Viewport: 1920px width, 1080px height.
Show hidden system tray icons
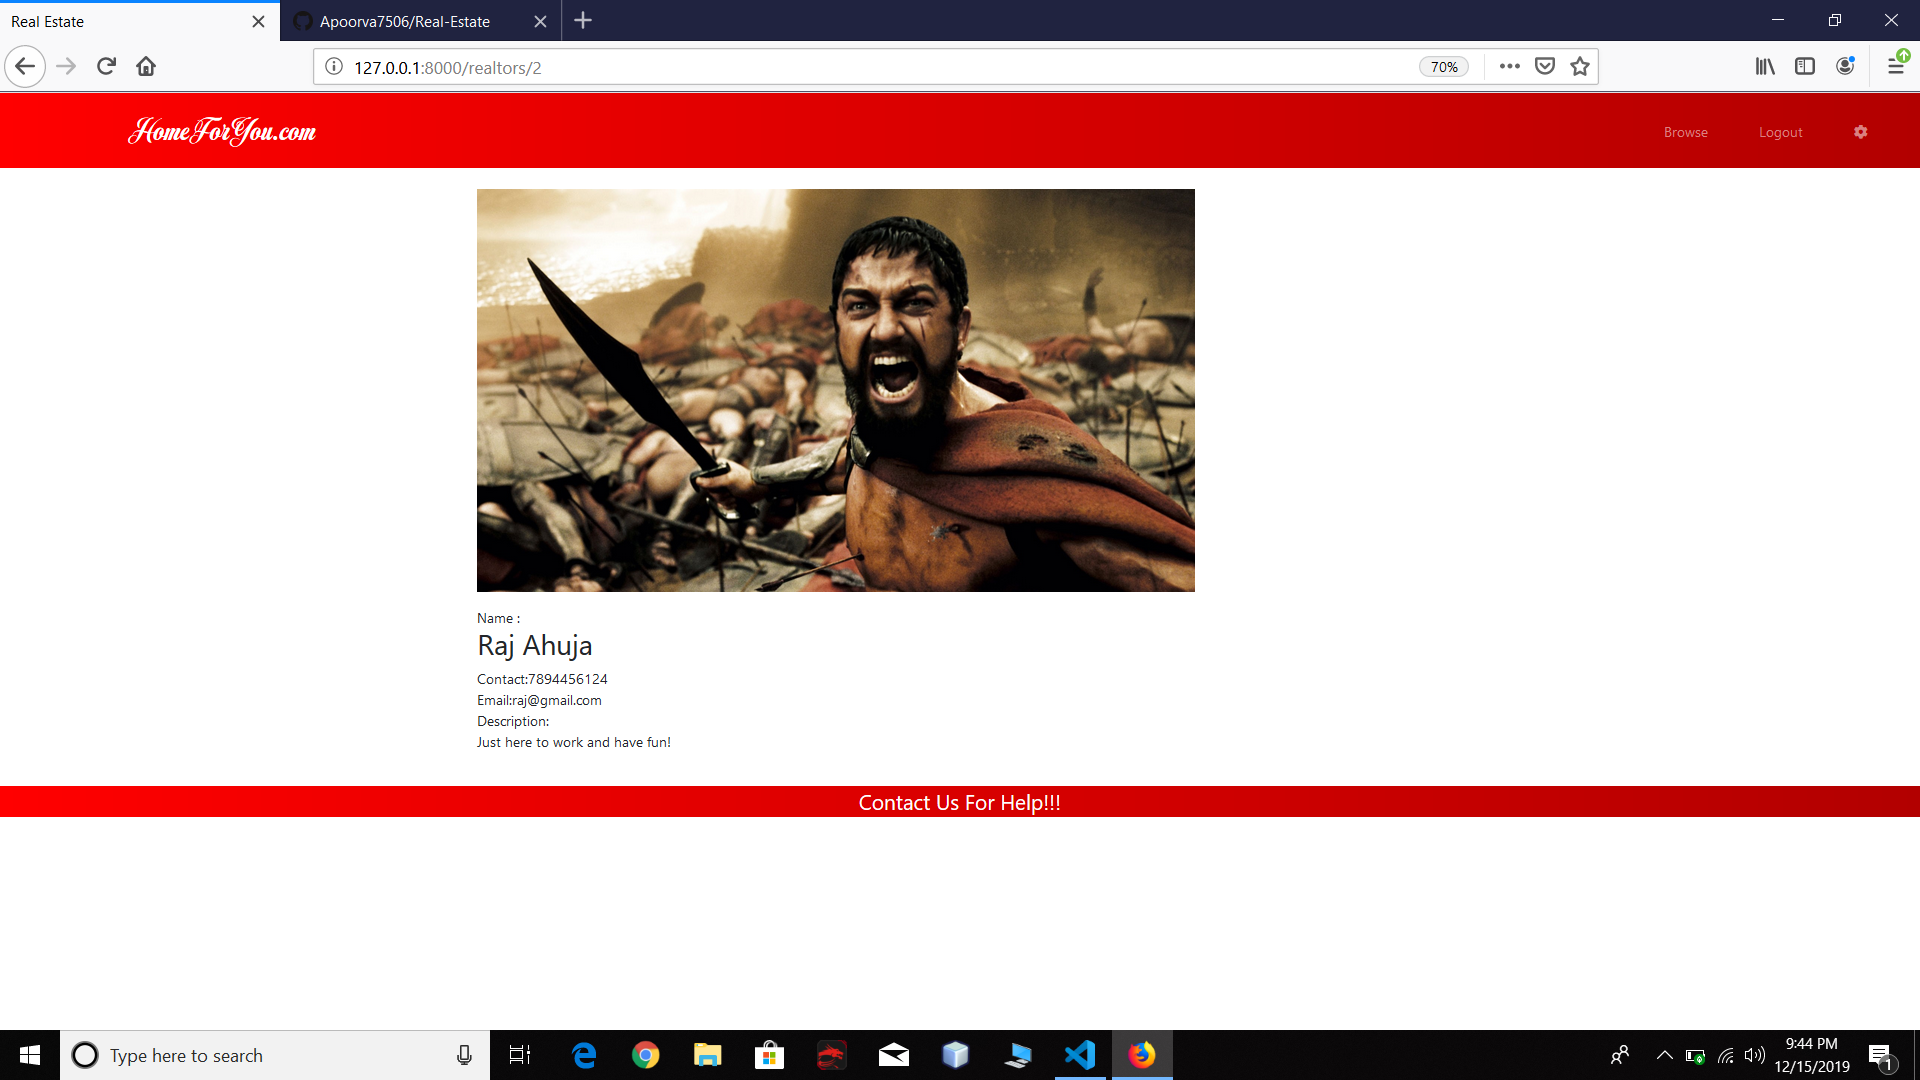[x=1664, y=1055]
